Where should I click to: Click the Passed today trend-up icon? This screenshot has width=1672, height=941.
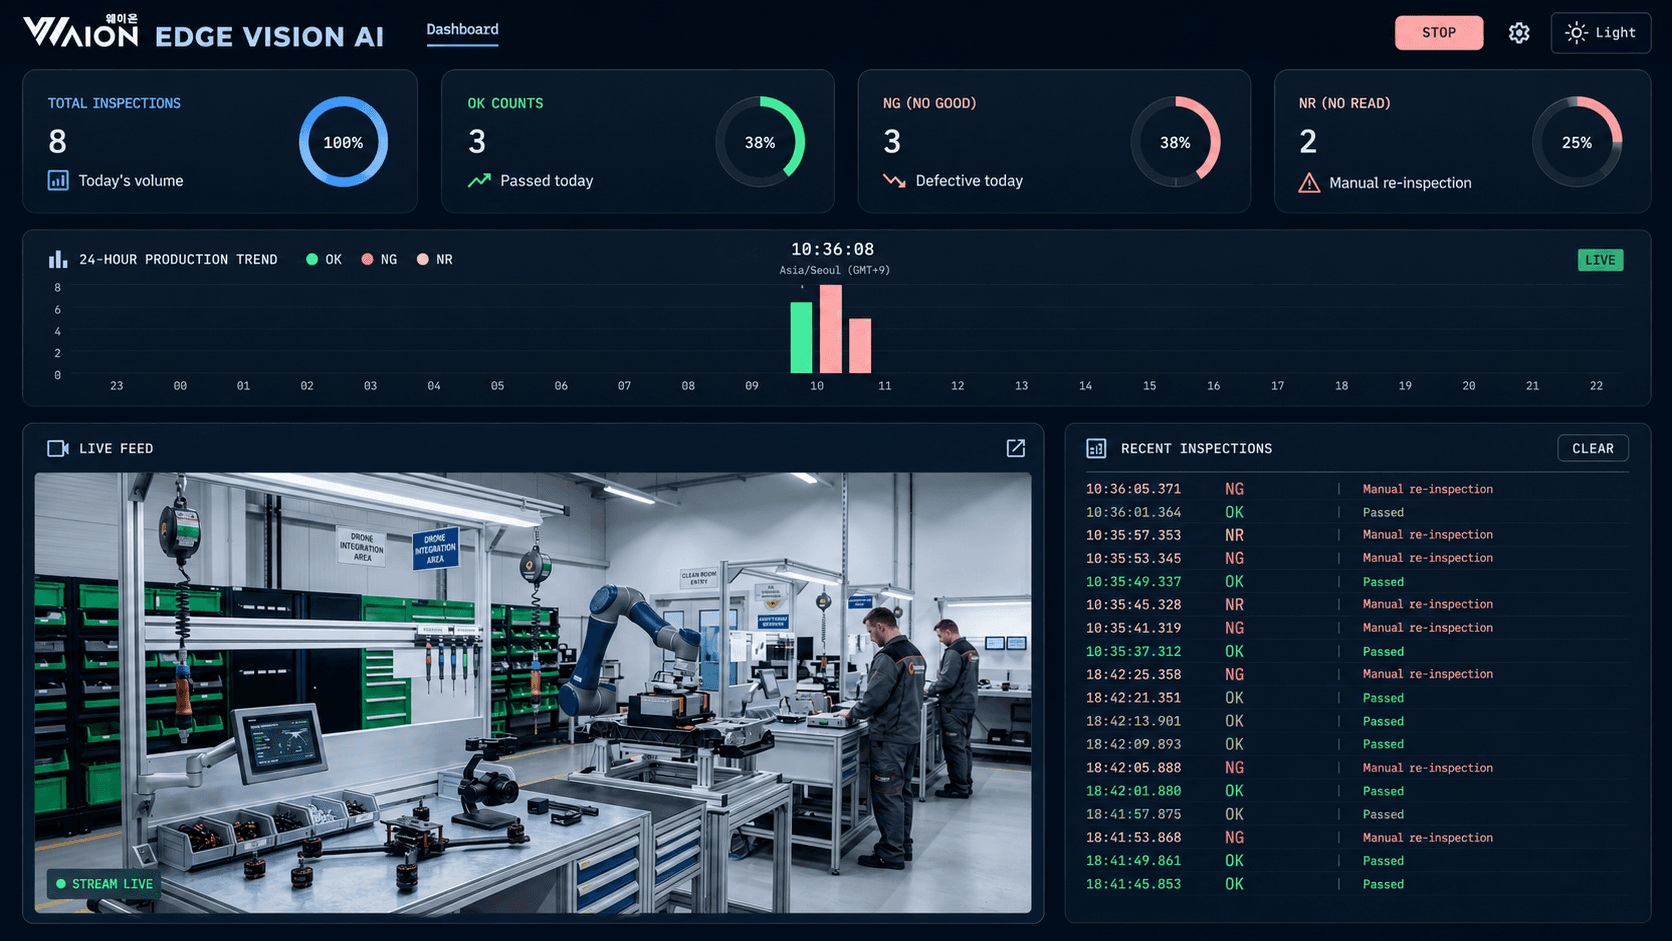tap(479, 181)
